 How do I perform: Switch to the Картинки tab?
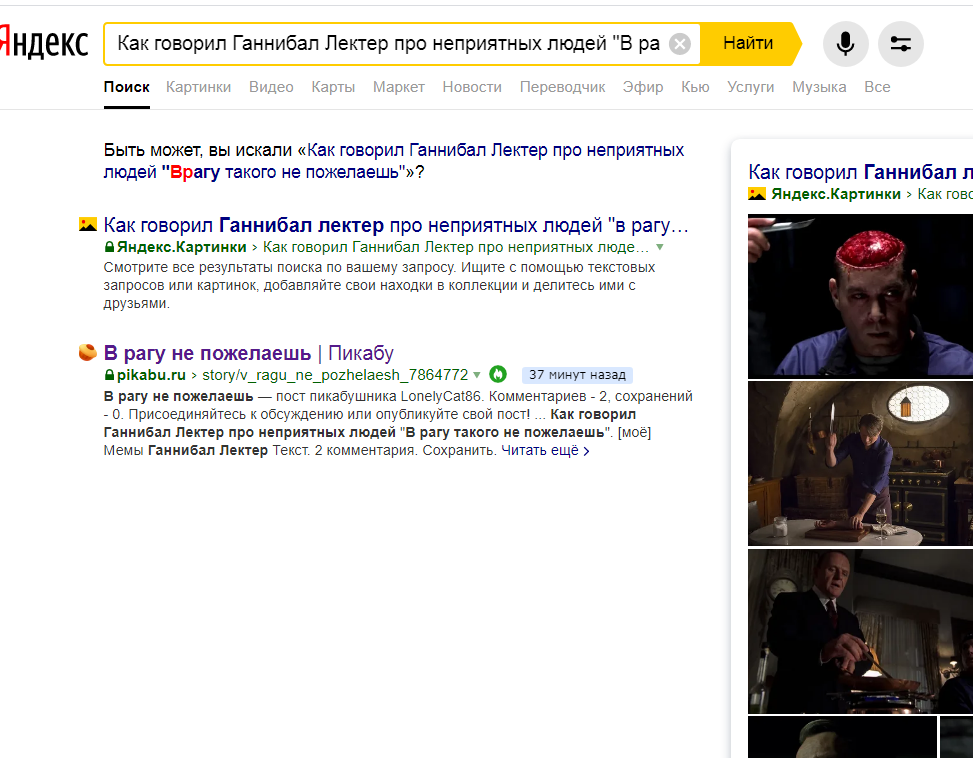coord(198,87)
